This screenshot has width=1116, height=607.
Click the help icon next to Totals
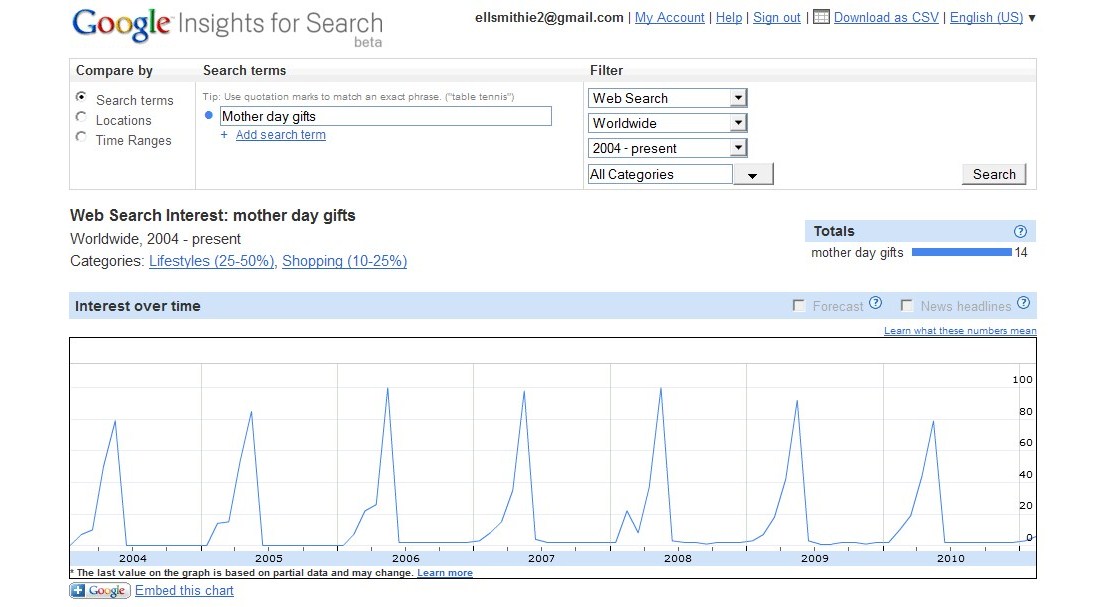pyautogui.click(x=1020, y=231)
